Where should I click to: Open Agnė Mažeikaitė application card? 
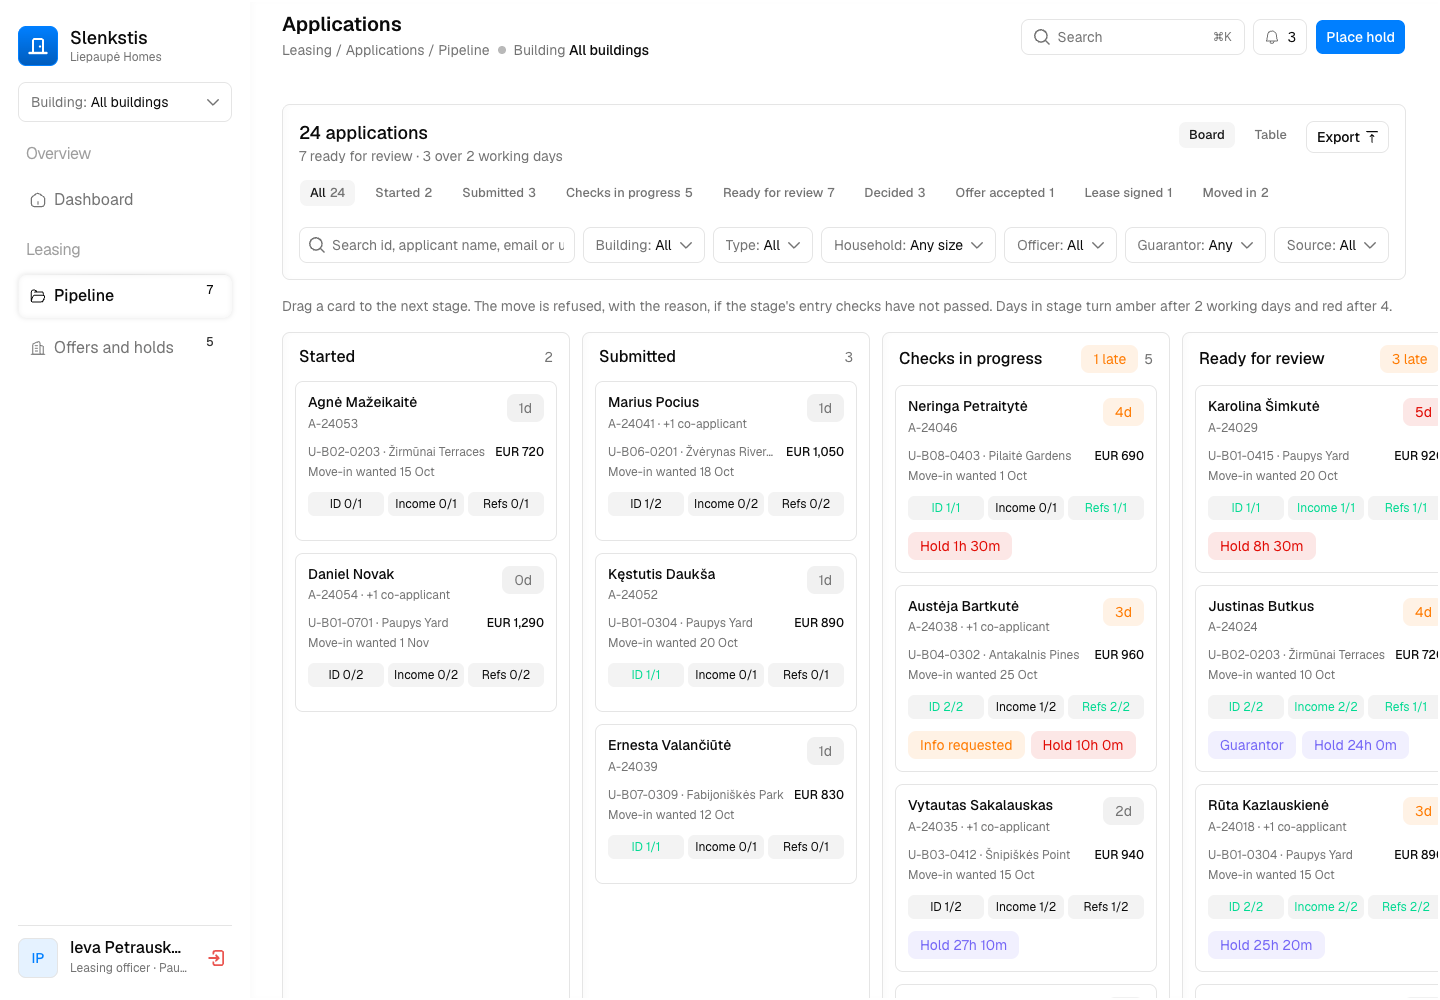[426, 461]
